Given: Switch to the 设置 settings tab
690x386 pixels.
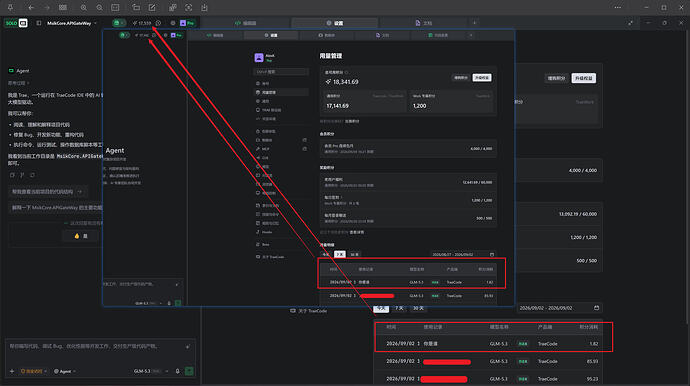Looking at the screenshot, I should pyautogui.click(x=334, y=23).
